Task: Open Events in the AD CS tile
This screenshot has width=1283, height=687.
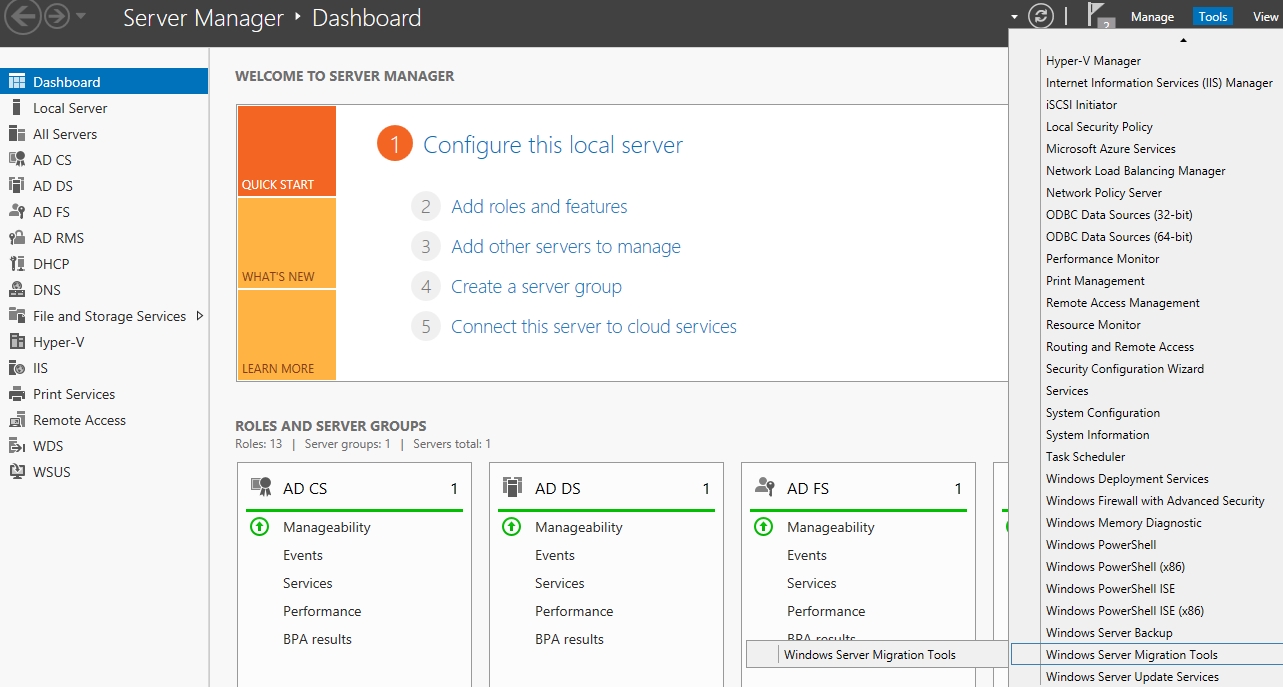Action: point(303,555)
